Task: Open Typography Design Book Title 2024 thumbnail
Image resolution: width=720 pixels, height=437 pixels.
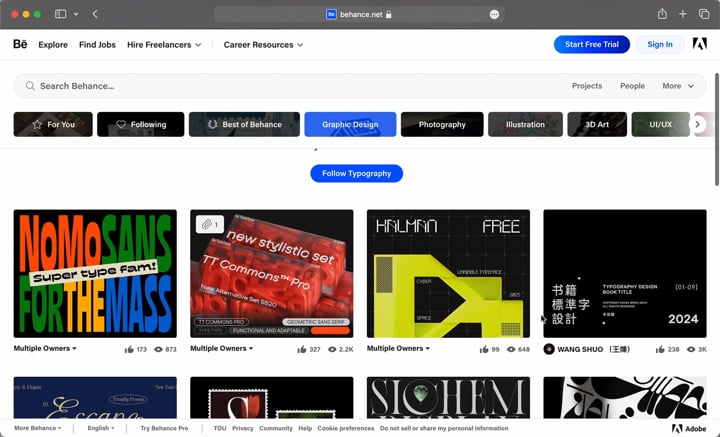Action: pos(625,274)
